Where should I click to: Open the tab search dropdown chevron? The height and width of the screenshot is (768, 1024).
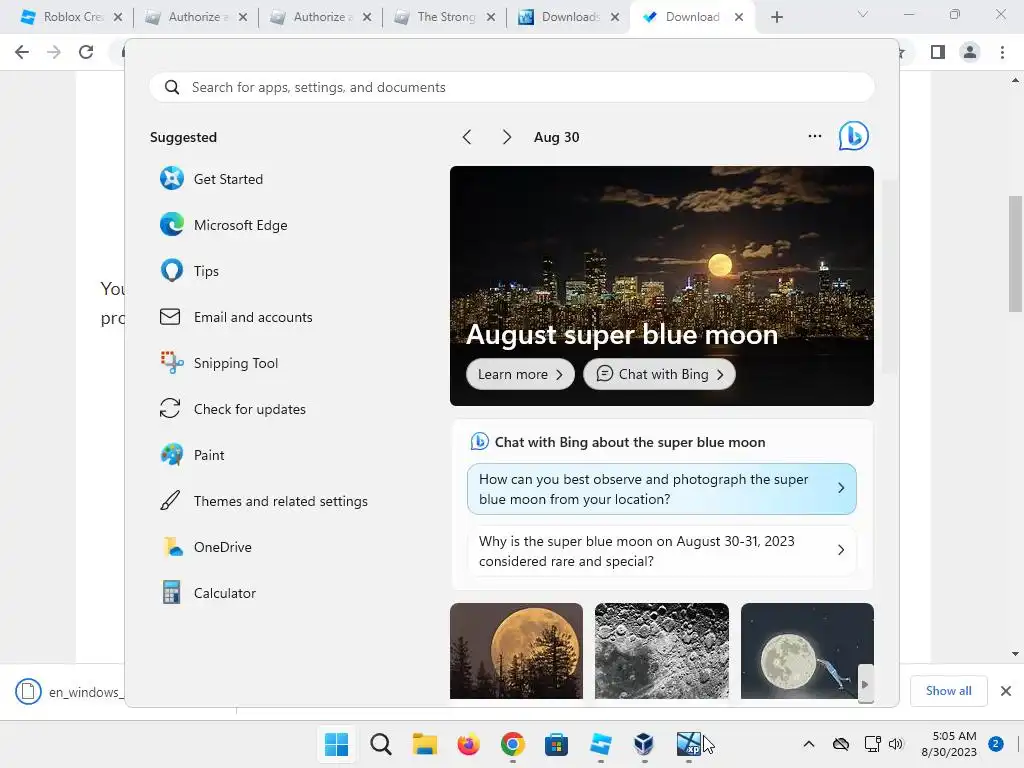(863, 14)
